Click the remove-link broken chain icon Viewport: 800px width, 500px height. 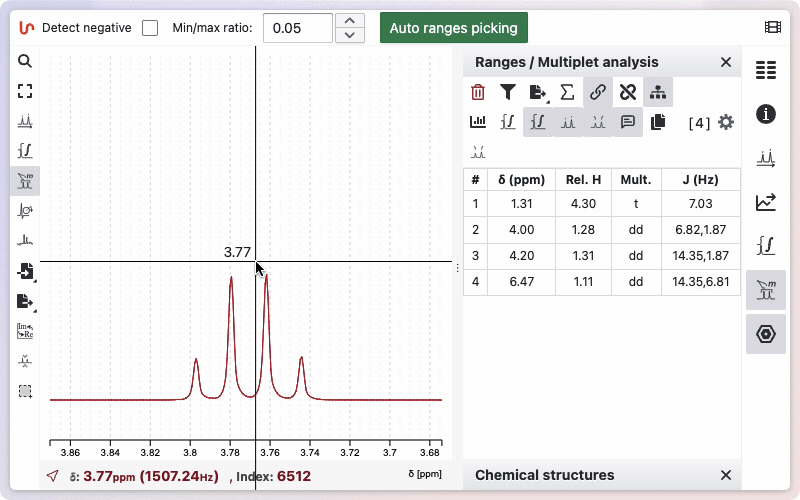click(627, 92)
